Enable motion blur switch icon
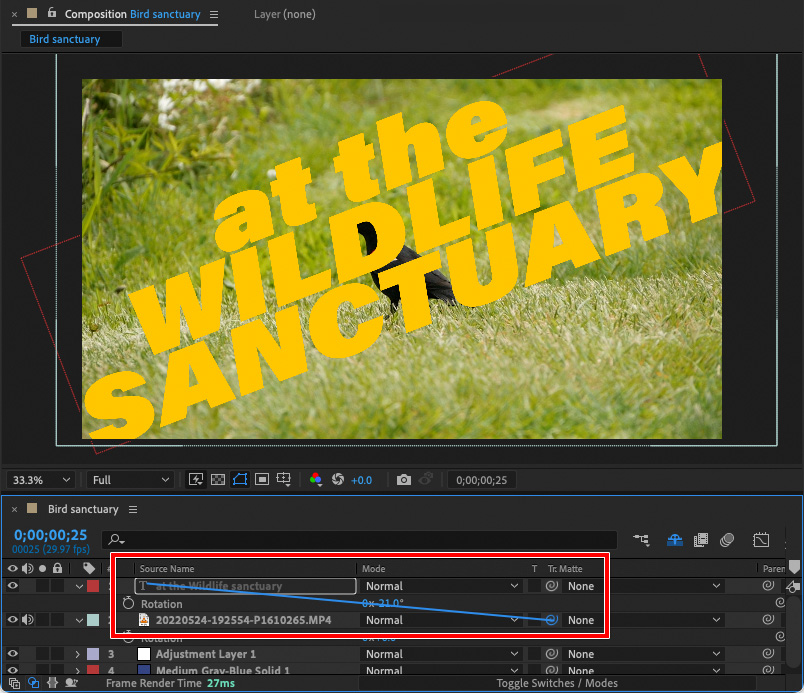 click(x=727, y=540)
